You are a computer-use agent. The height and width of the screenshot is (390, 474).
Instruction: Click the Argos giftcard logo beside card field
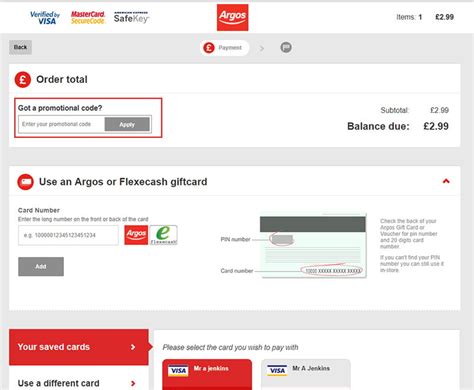point(136,235)
